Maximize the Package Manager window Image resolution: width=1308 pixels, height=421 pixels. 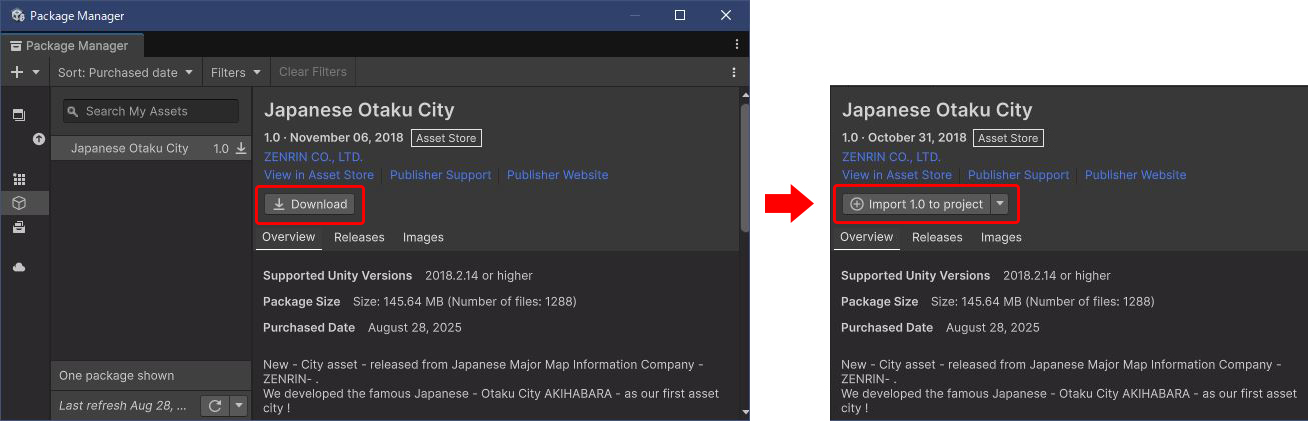[x=680, y=15]
